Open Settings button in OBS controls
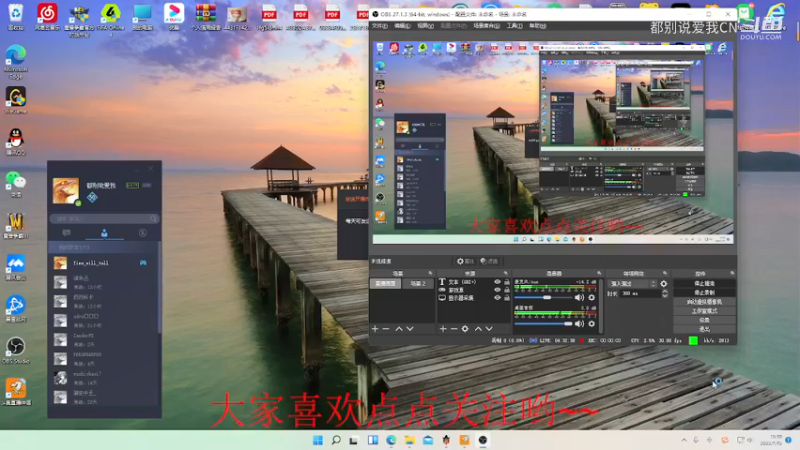The height and width of the screenshot is (450, 800). pos(704,320)
